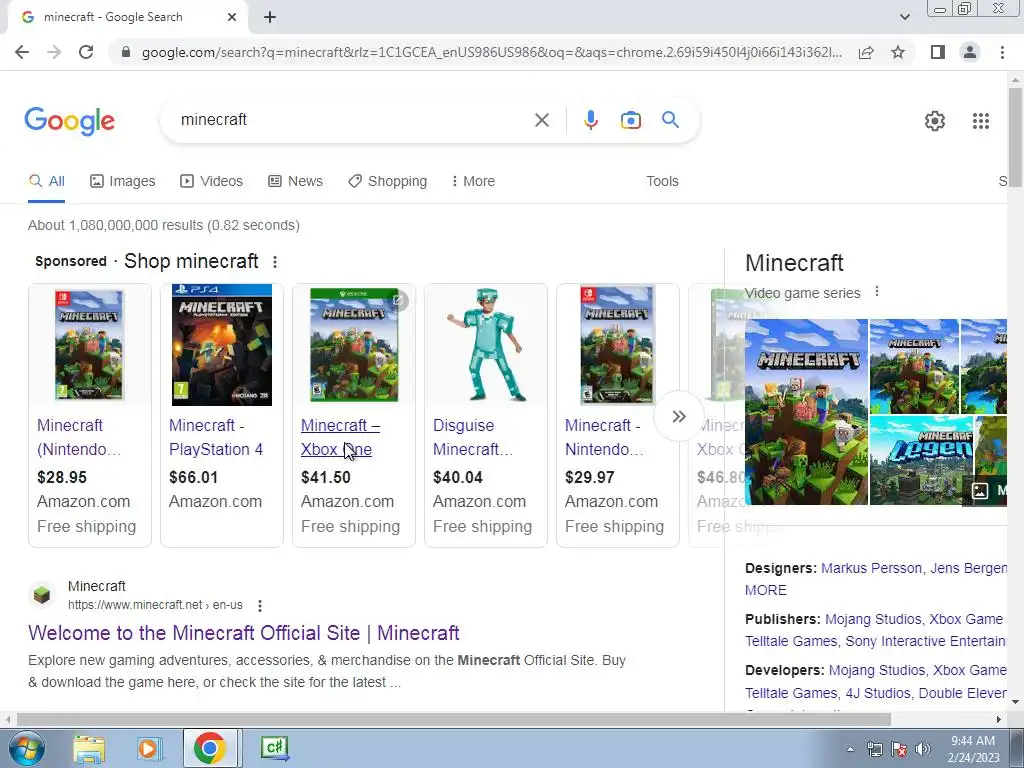Image resolution: width=1024 pixels, height=768 pixels.
Task: Open Minecraft (Nintendo... $28.95 listing
Action: click(x=79, y=437)
